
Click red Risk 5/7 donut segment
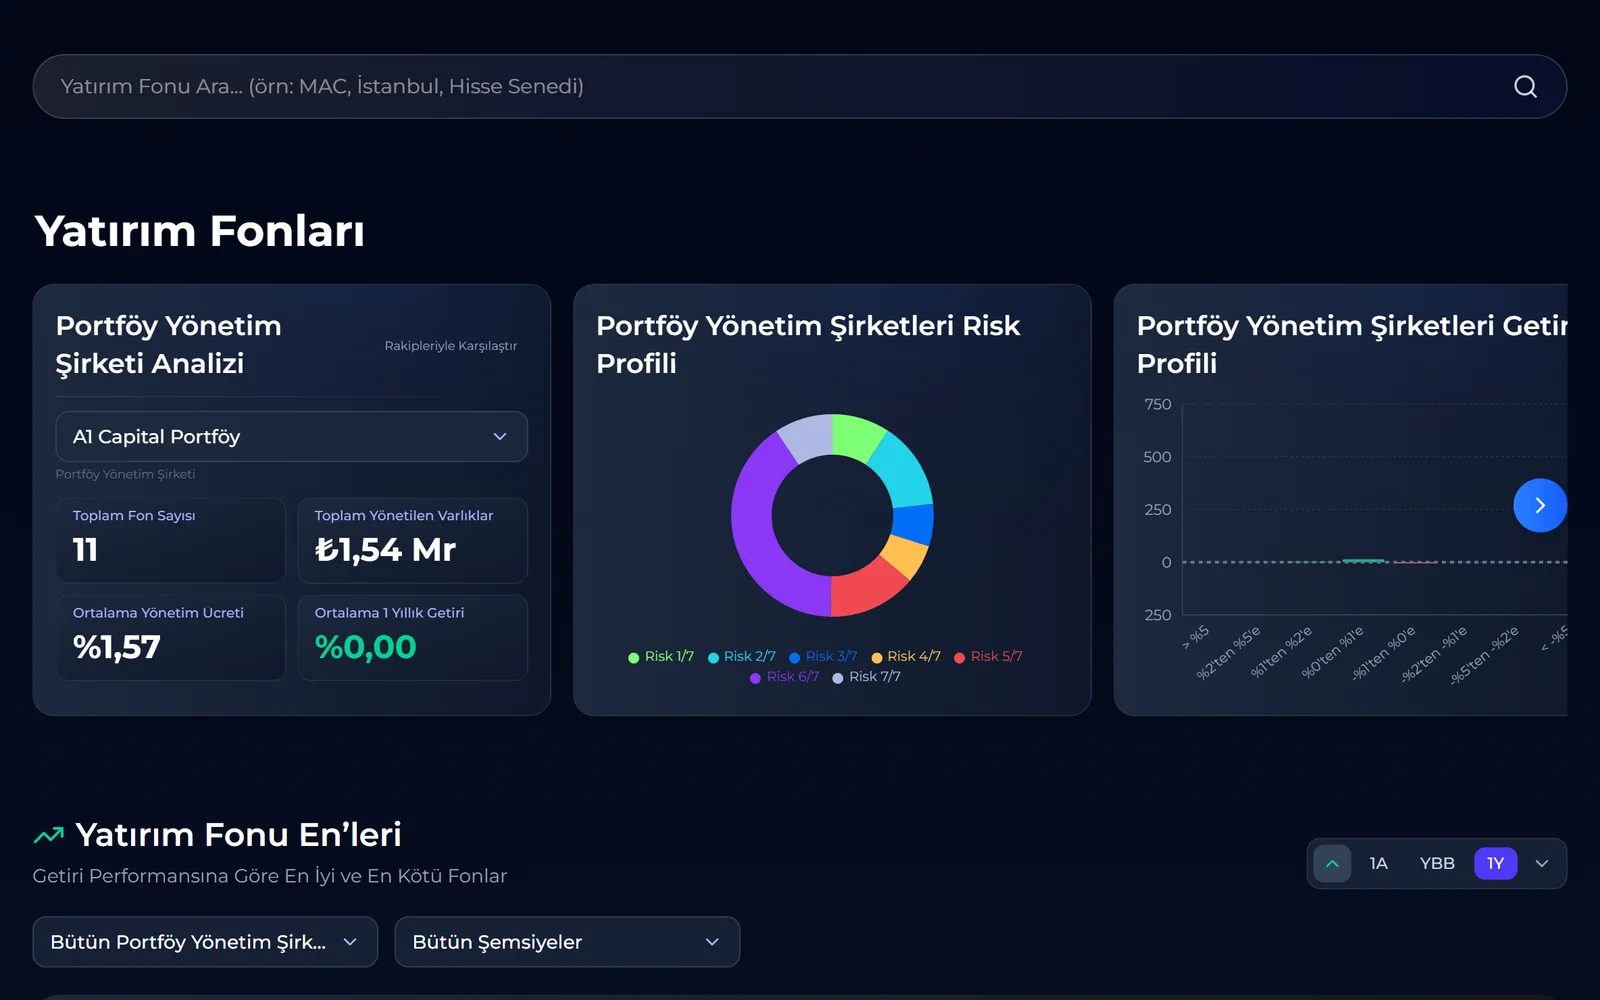coord(866,588)
